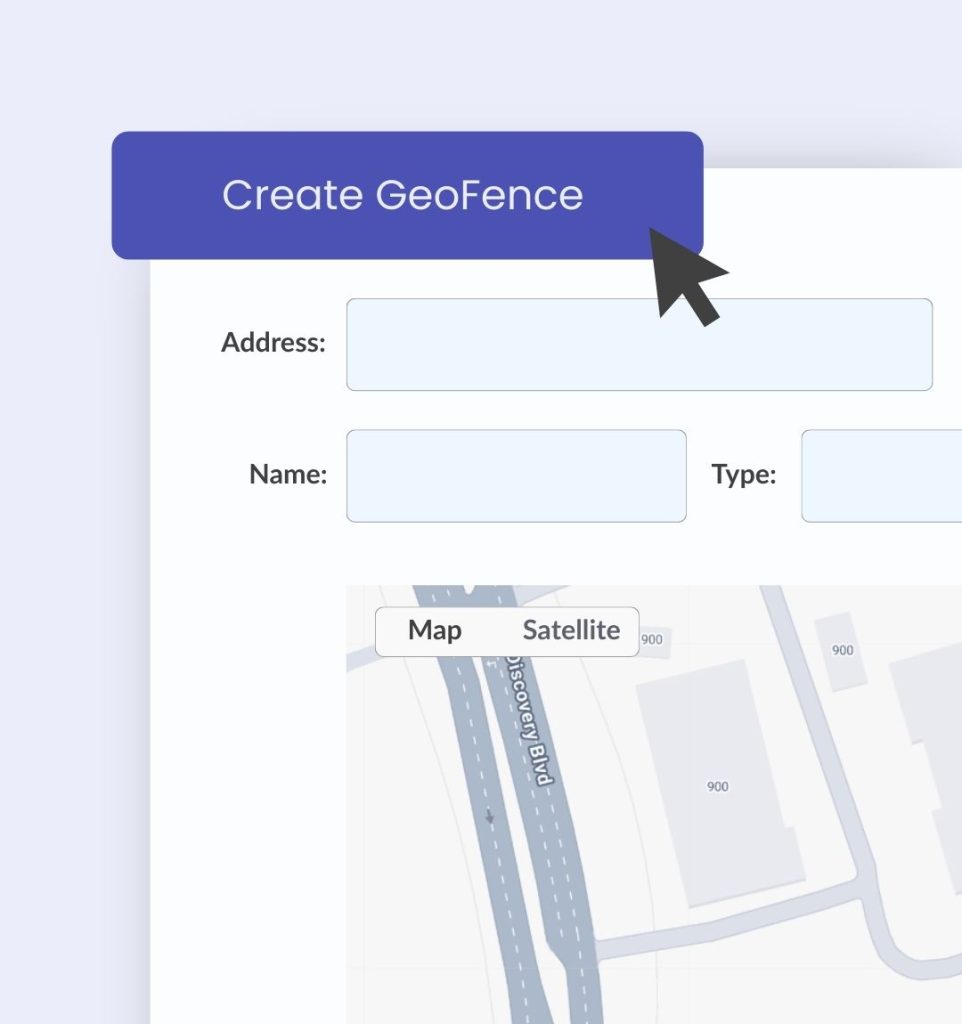This screenshot has width=962, height=1024.
Task: Switch to the Satellite map view
Action: (x=572, y=630)
